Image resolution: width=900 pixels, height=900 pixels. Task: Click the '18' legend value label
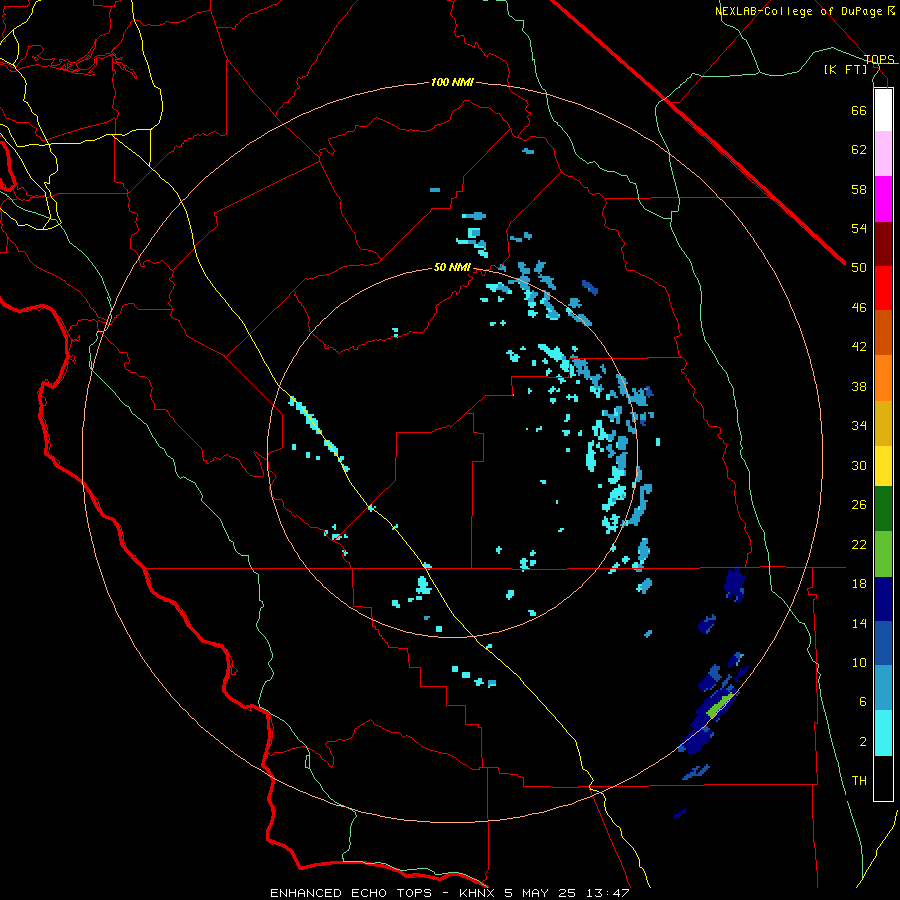(859, 584)
